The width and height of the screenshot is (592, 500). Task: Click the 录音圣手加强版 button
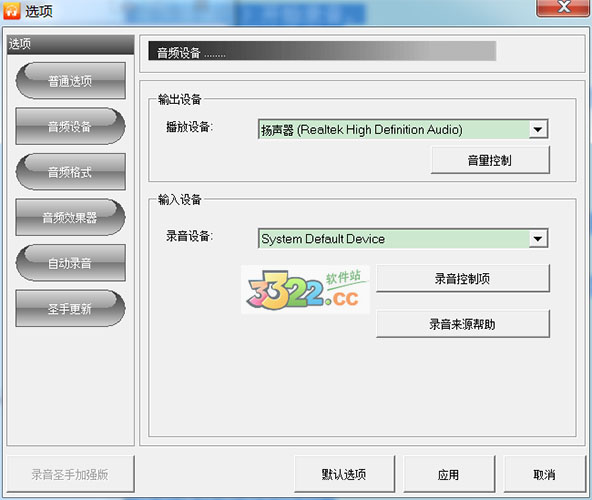(x=71, y=474)
